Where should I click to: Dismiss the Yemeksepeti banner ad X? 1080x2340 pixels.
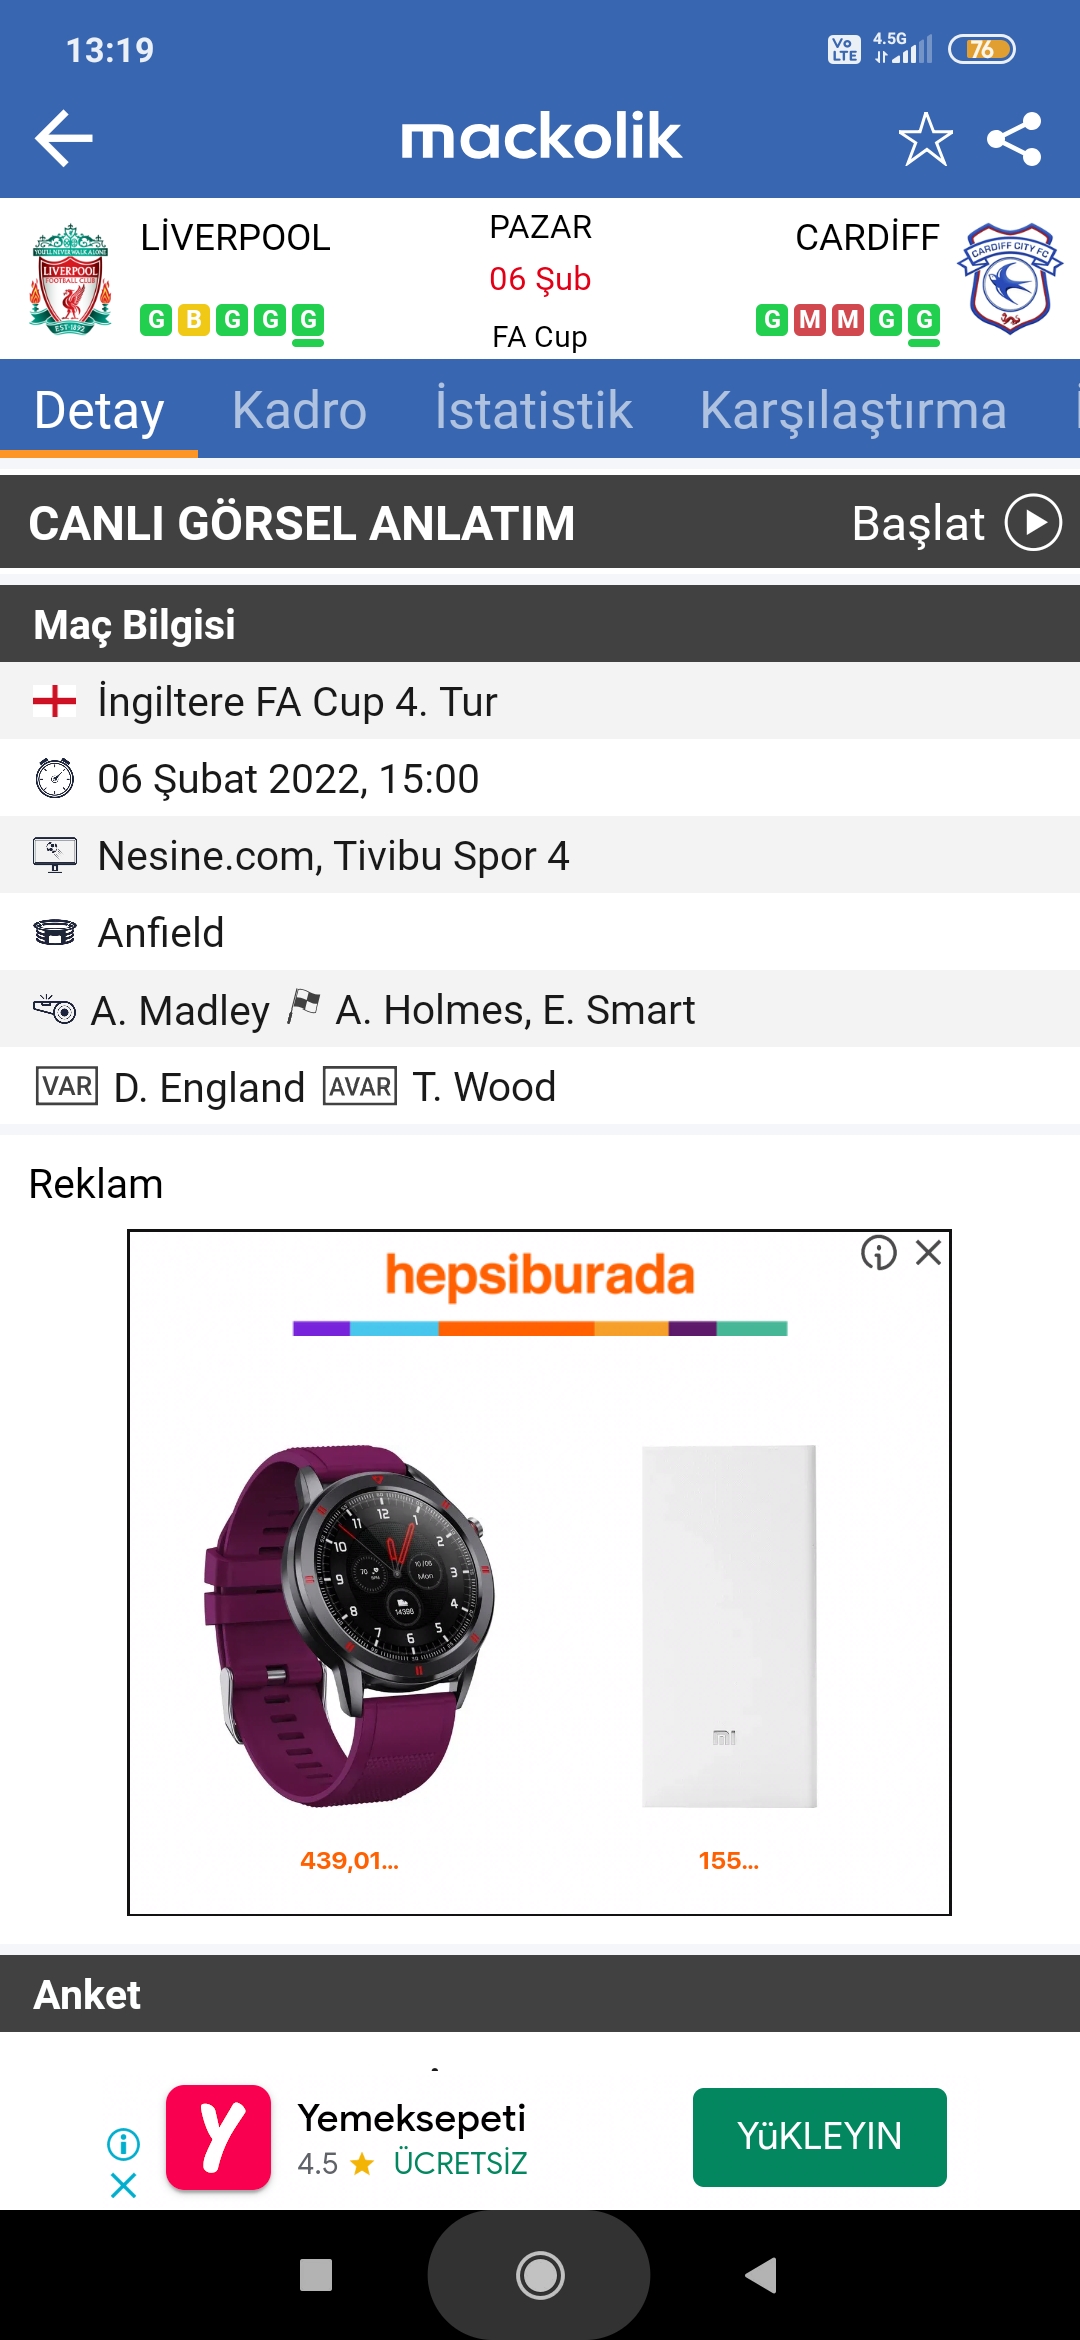coord(123,2185)
